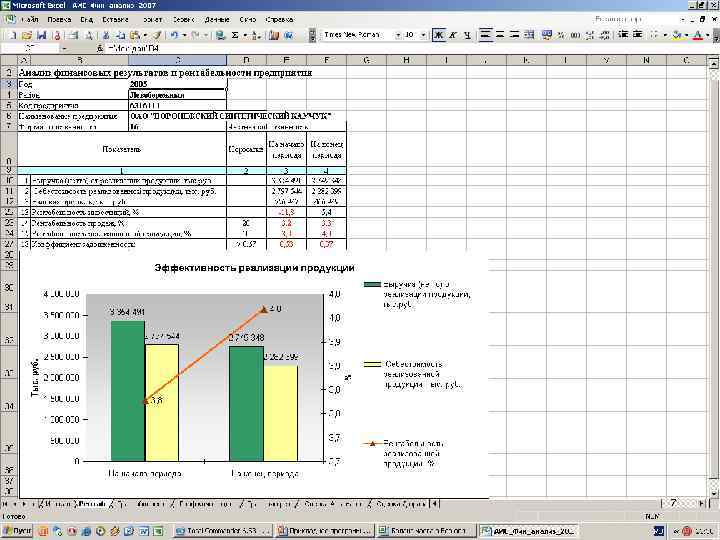Viewport: 720px width, 540px height.
Task: Right-align the cell text
Action: (x=515, y=35)
